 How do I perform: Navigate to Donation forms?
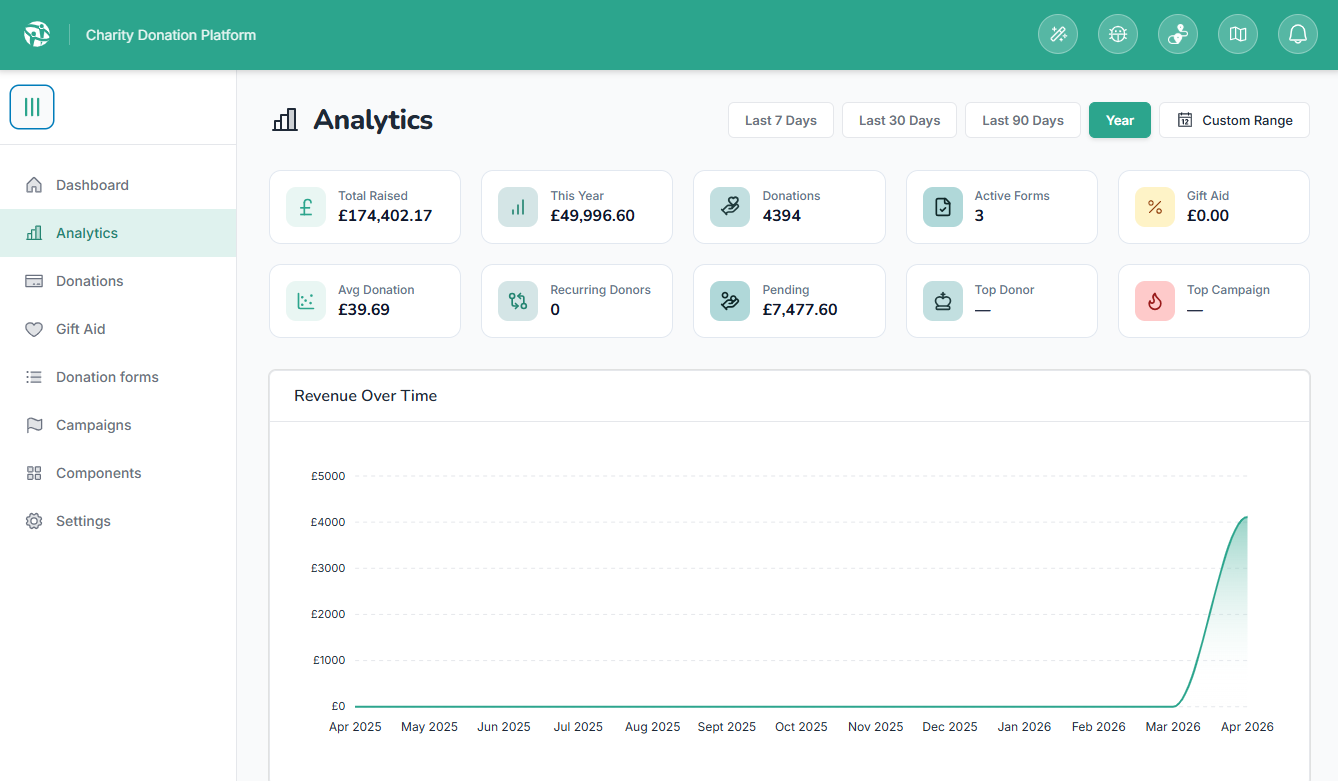click(x=107, y=377)
